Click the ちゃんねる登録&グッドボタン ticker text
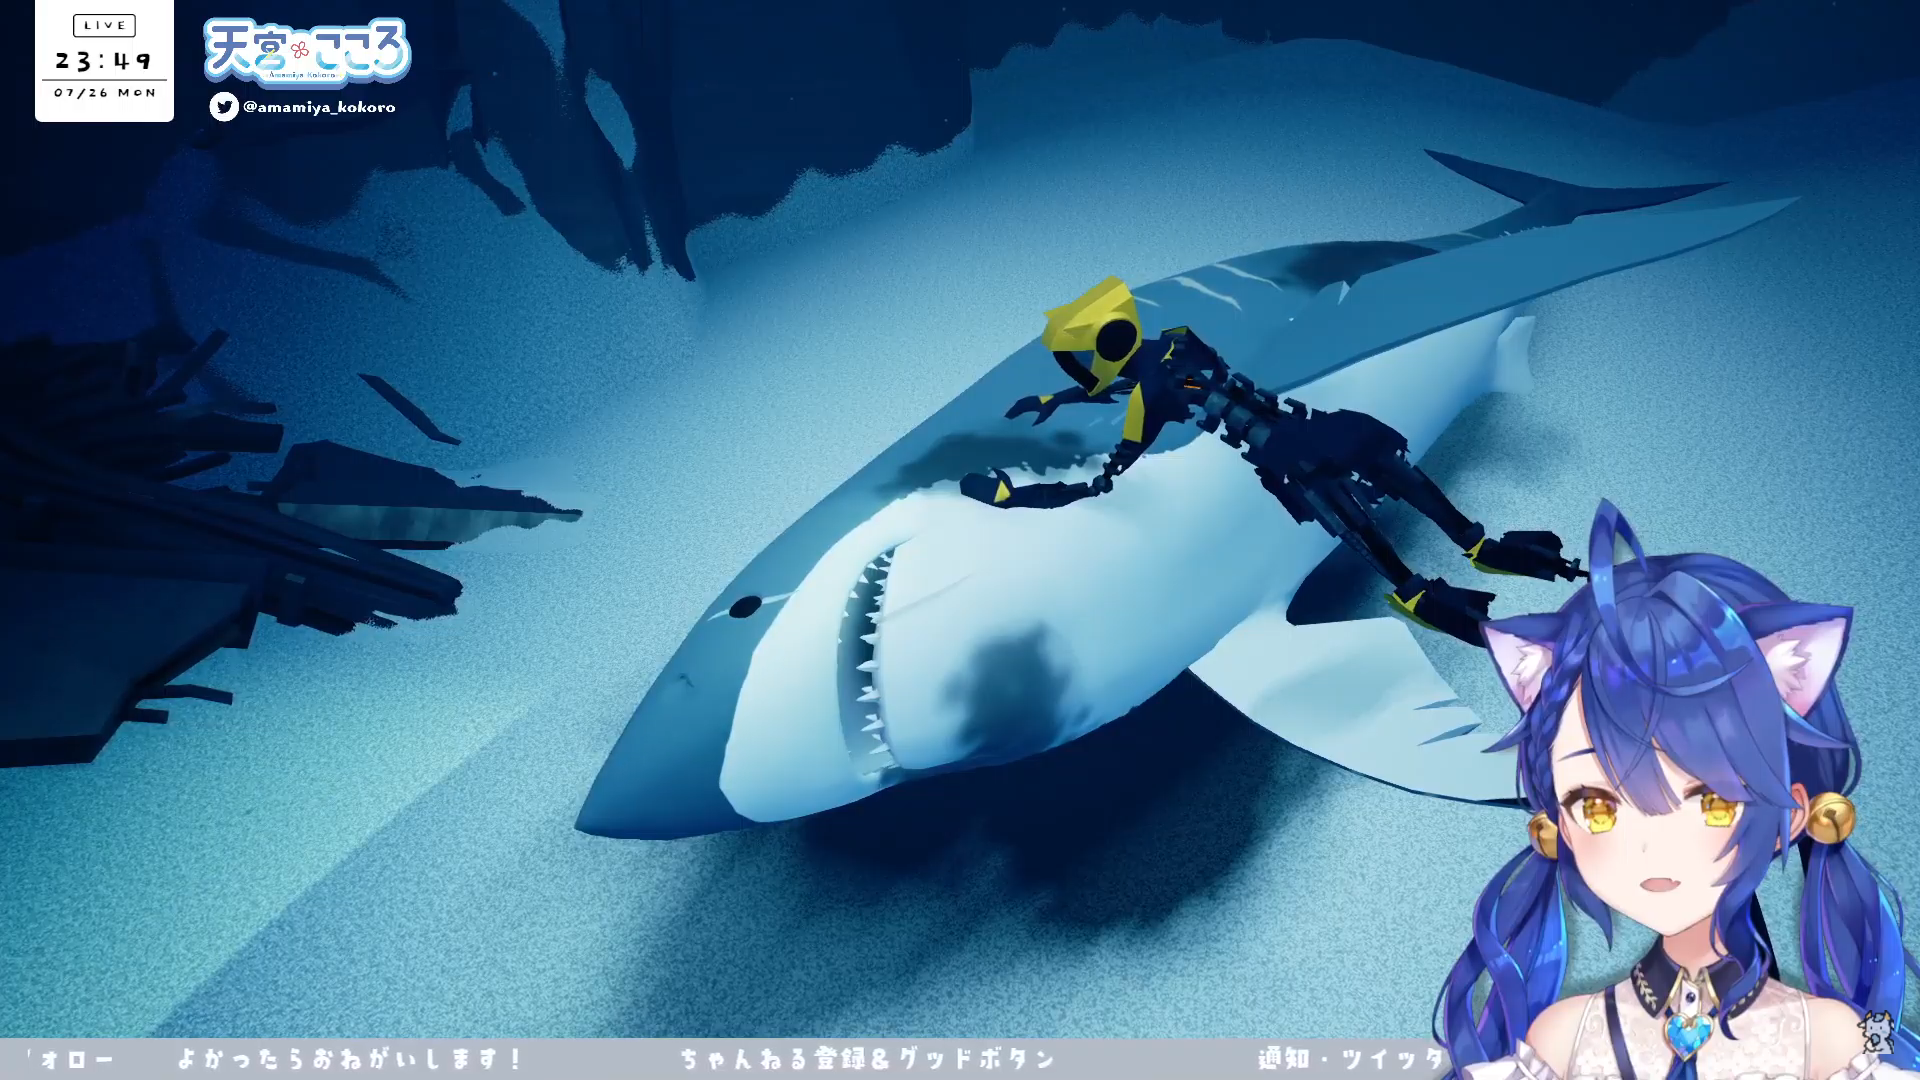Screen dimensions: 1920x1080 (868, 1058)
